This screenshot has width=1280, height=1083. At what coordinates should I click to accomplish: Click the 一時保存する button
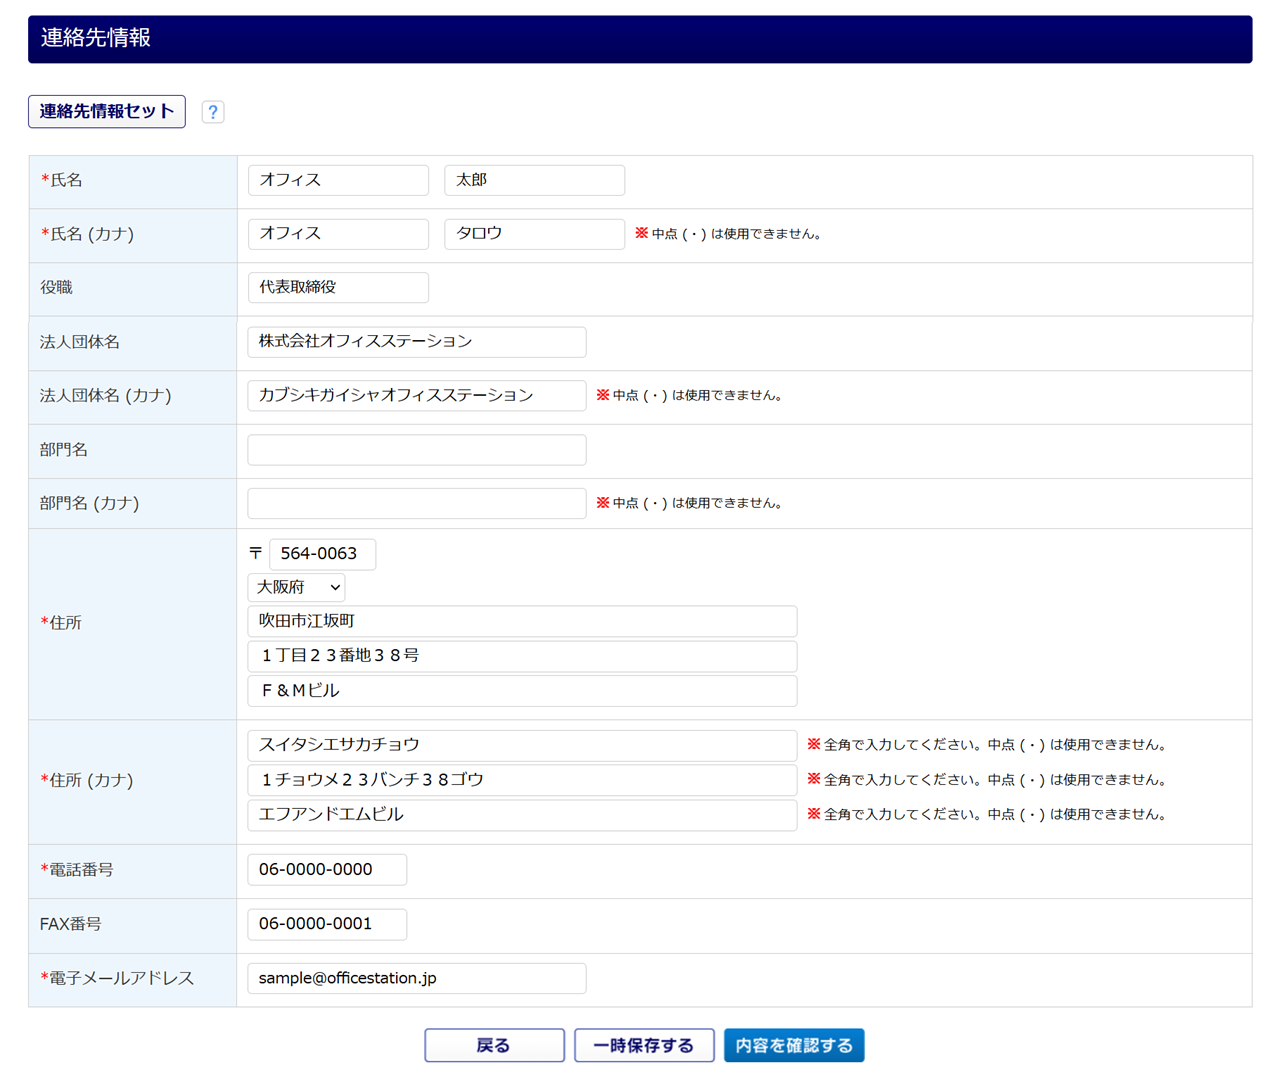[643, 1045]
